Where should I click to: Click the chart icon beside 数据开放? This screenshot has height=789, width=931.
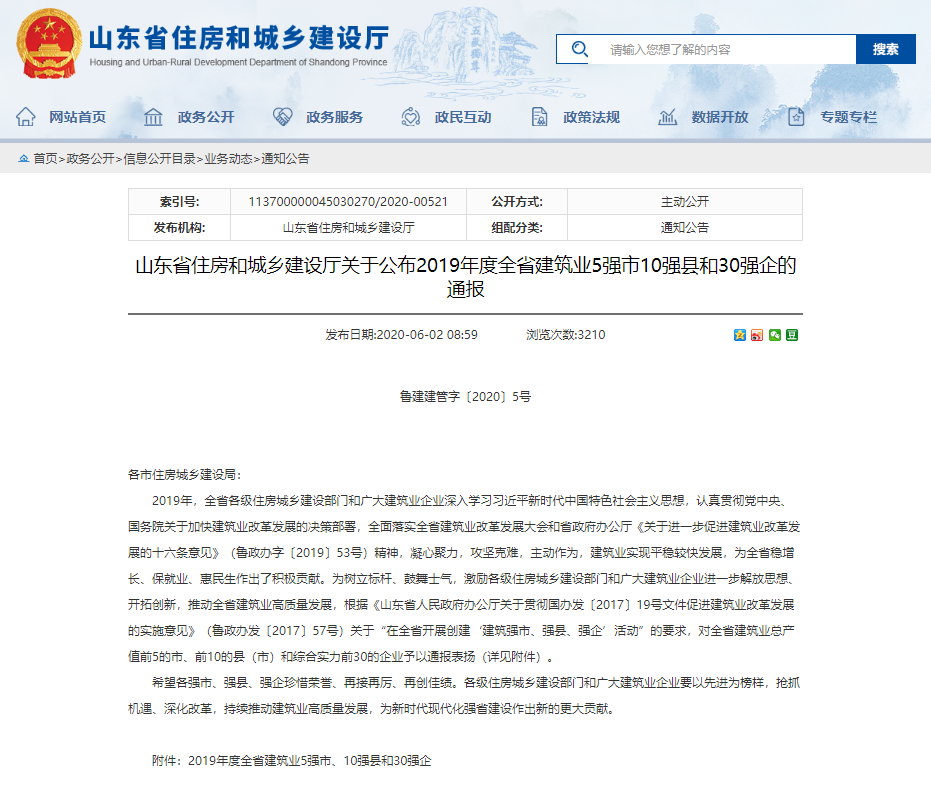pos(668,117)
